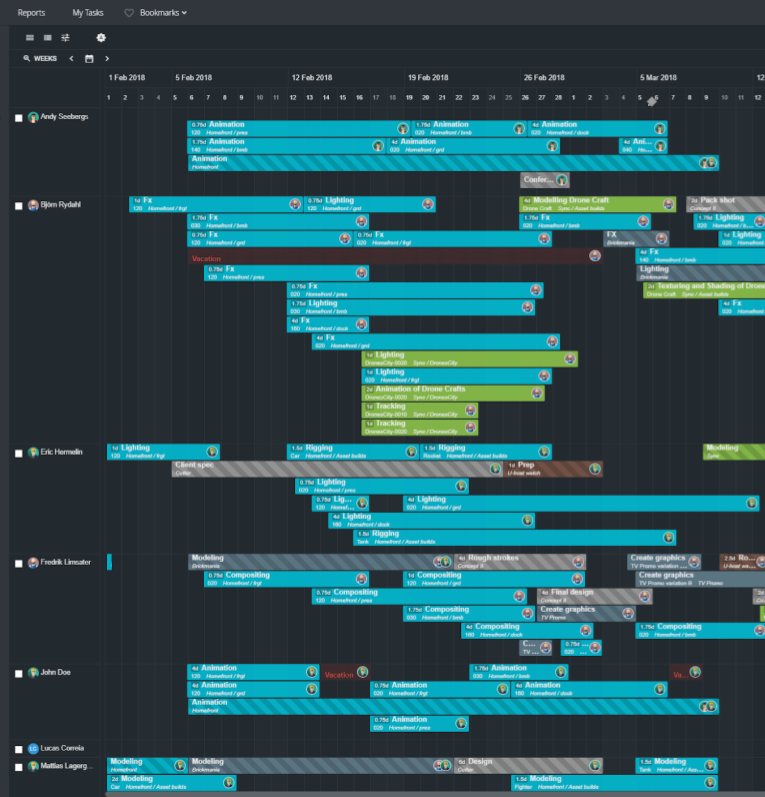Screen dimensions: 765x797
Task: Select the Eric Hermelin checkbox
Action: (19, 453)
